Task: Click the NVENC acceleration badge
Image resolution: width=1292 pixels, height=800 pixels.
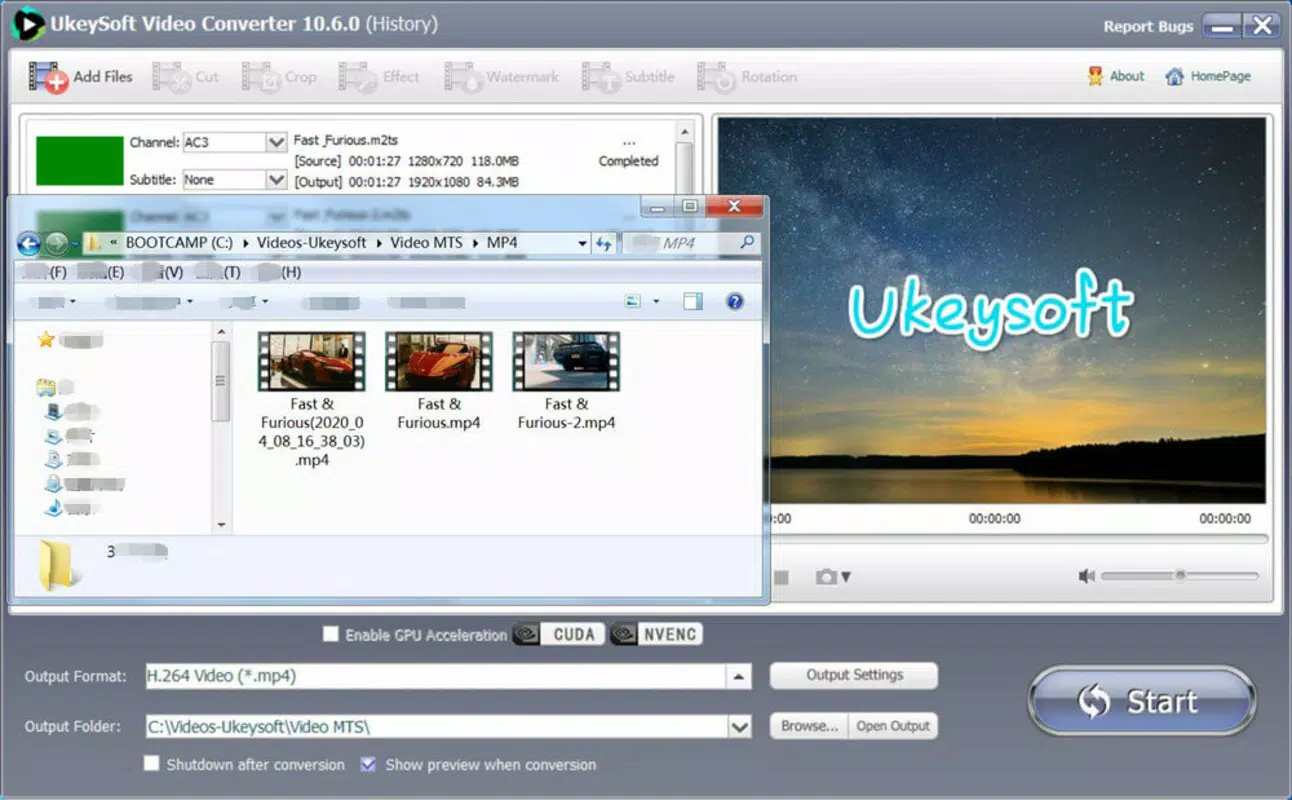Action: [x=656, y=634]
